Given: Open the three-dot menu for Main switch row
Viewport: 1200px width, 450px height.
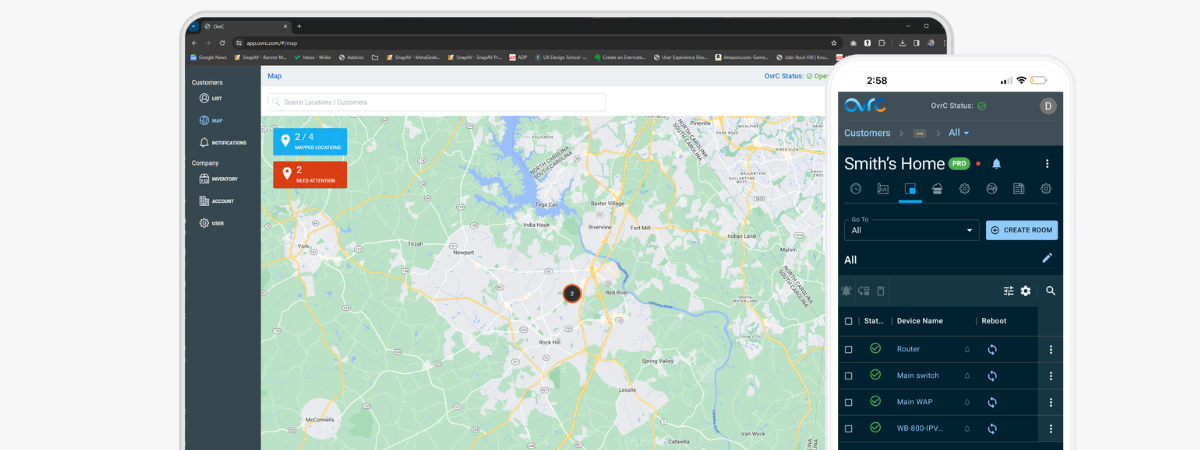Looking at the screenshot, I should (1051, 376).
